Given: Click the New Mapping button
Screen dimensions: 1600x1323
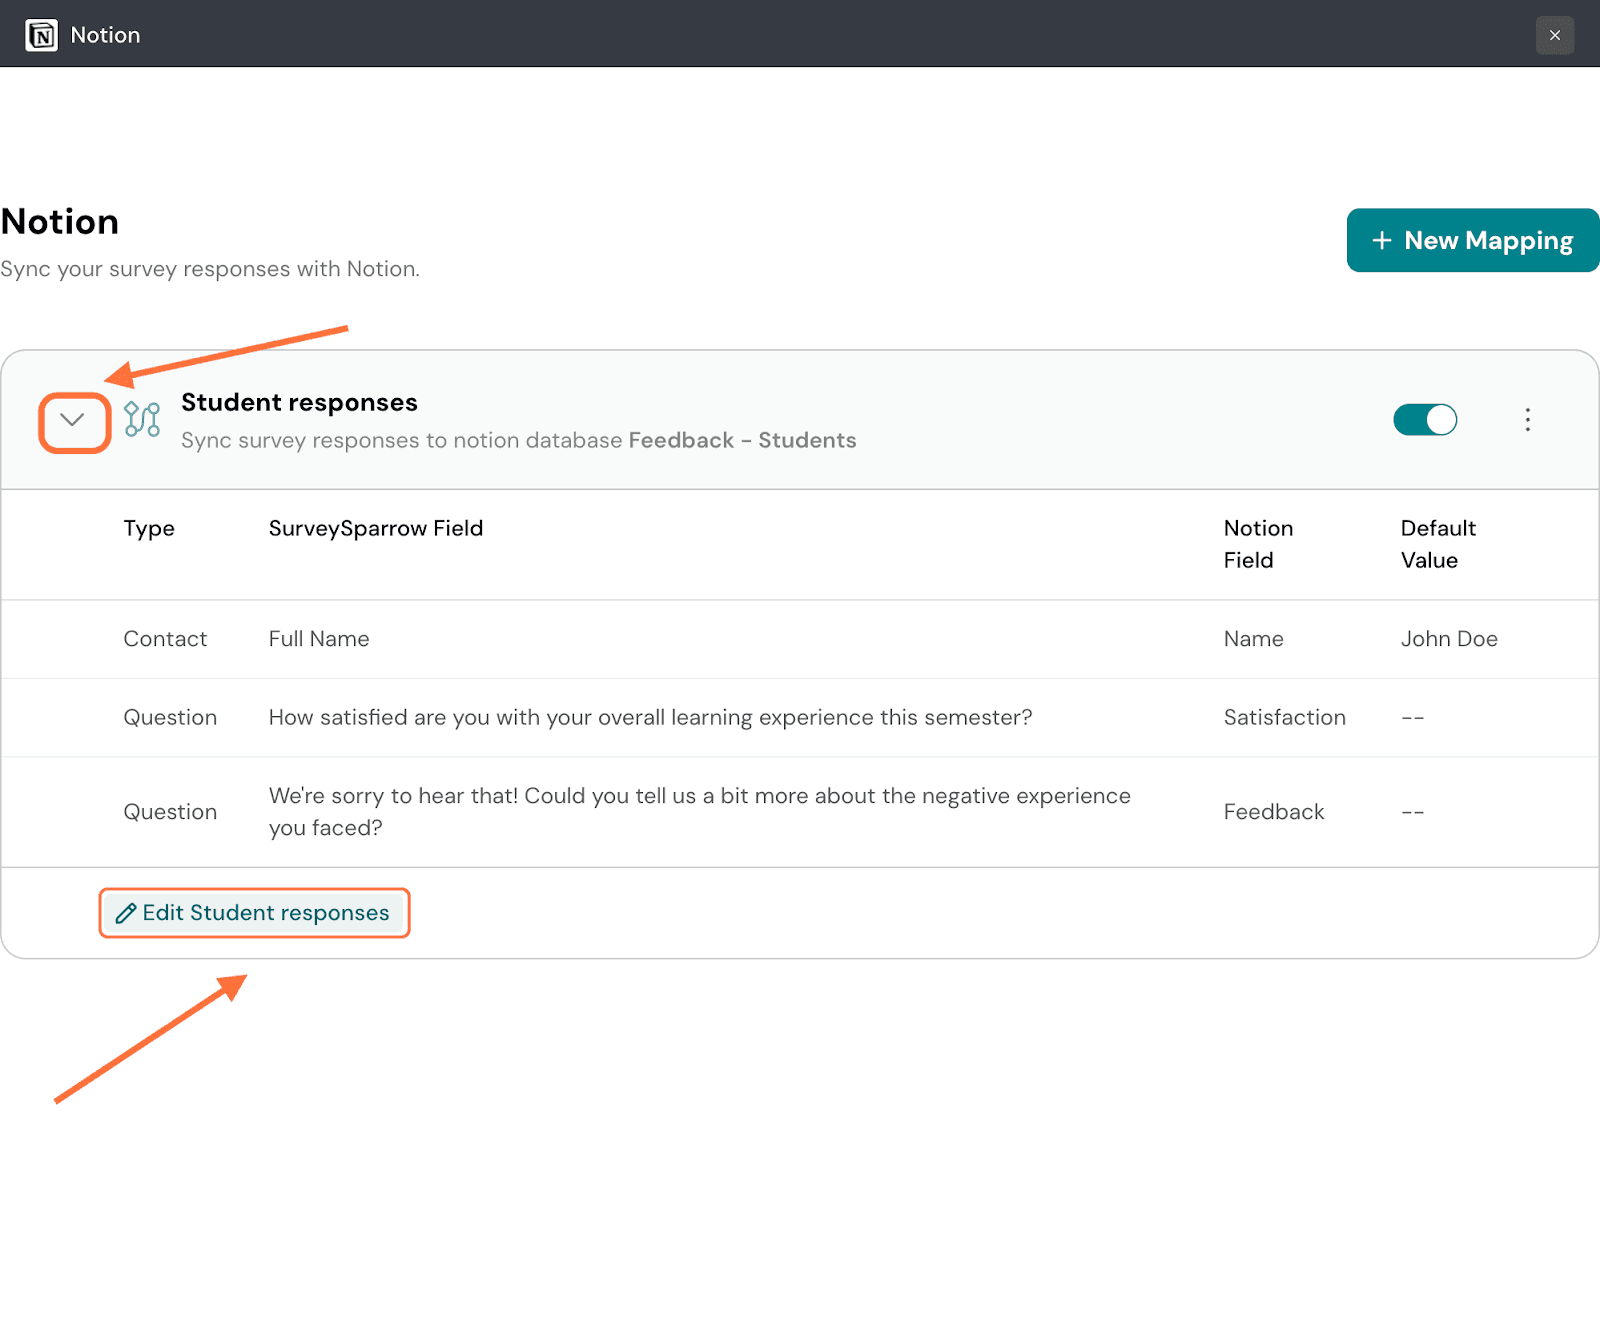Looking at the screenshot, I should pyautogui.click(x=1472, y=240).
